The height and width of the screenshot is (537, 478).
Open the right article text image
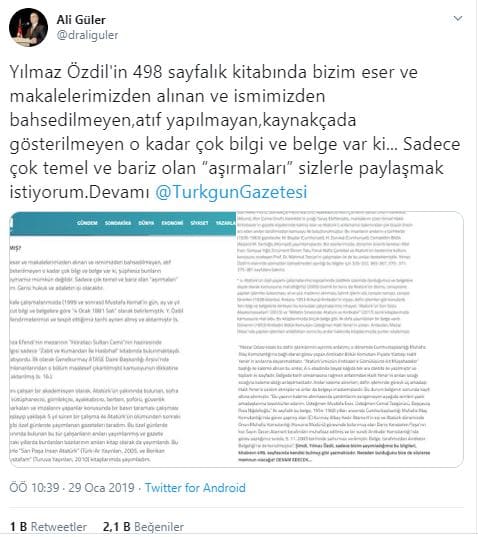point(350,339)
